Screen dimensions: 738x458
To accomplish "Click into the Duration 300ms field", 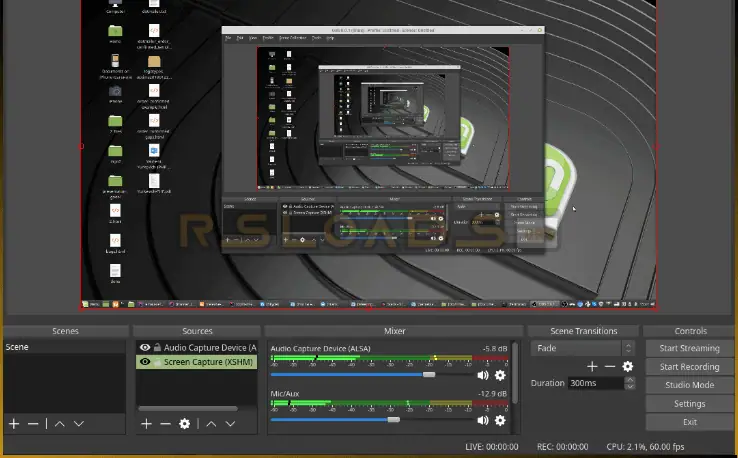I will [x=596, y=383].
